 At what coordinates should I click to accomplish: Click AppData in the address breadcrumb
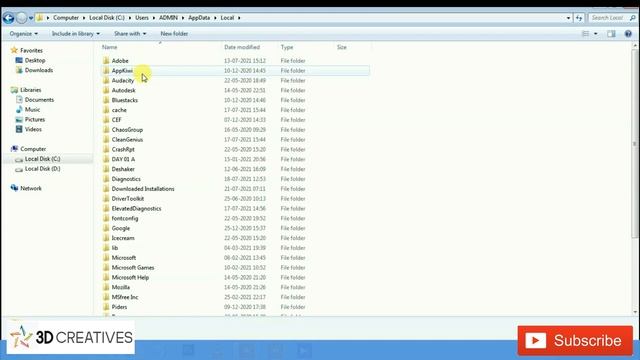199,18
